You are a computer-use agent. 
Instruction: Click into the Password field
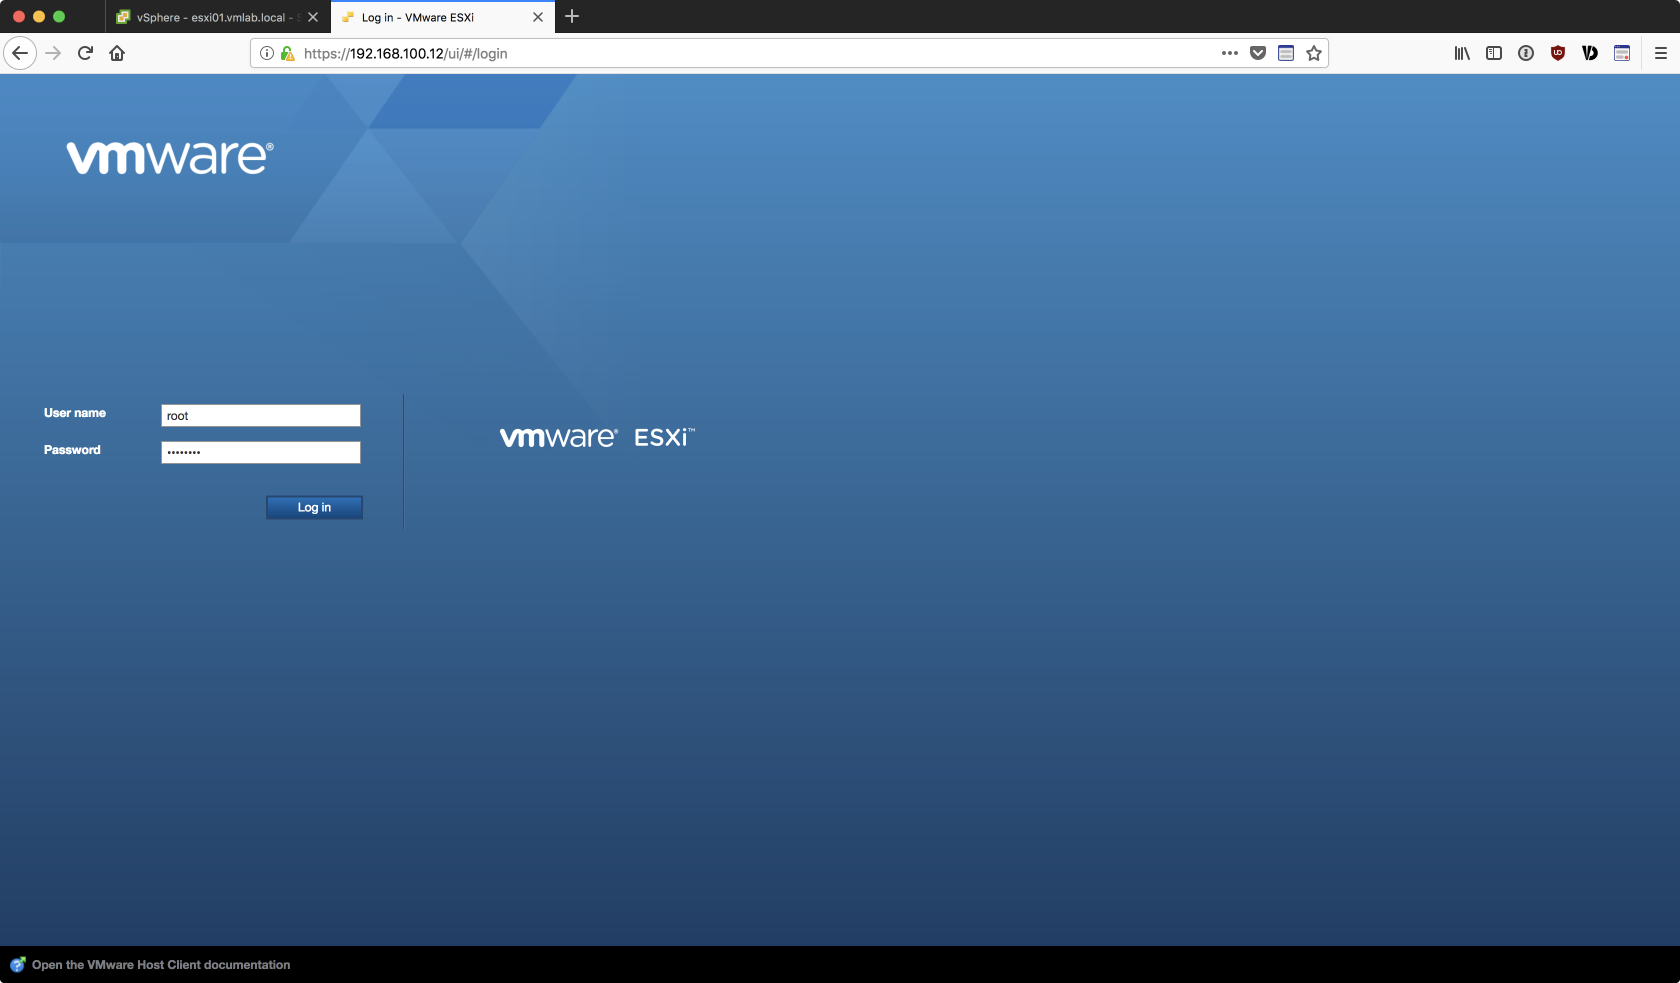coord(260,452)
